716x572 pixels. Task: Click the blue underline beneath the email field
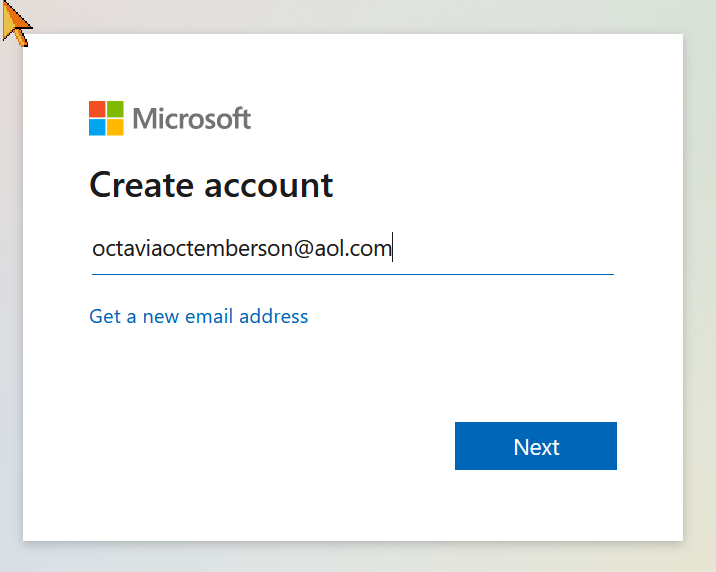(353, 274)
